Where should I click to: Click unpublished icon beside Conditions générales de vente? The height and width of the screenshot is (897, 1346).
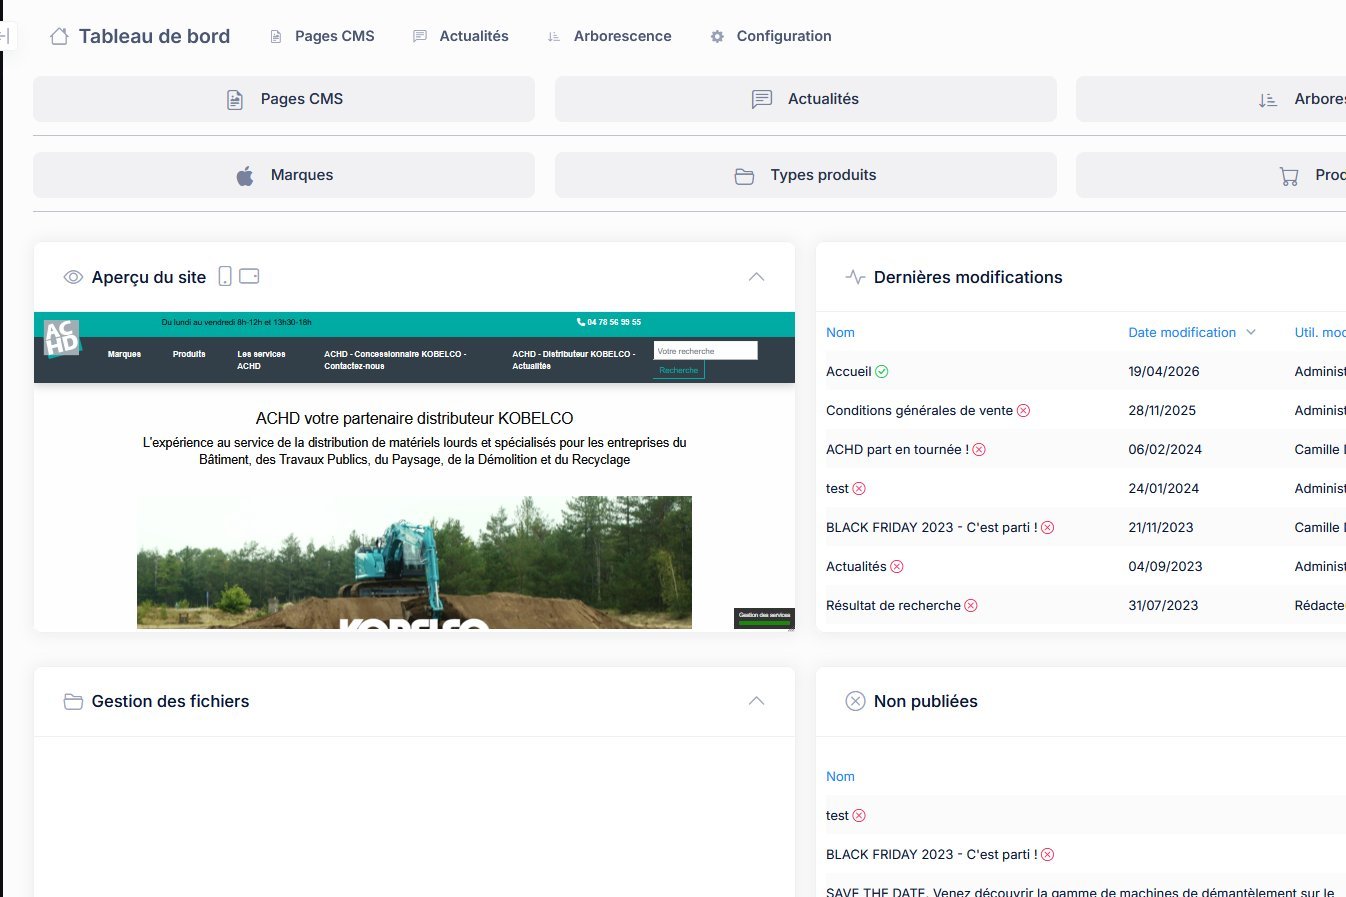[x=1023, y=410]
